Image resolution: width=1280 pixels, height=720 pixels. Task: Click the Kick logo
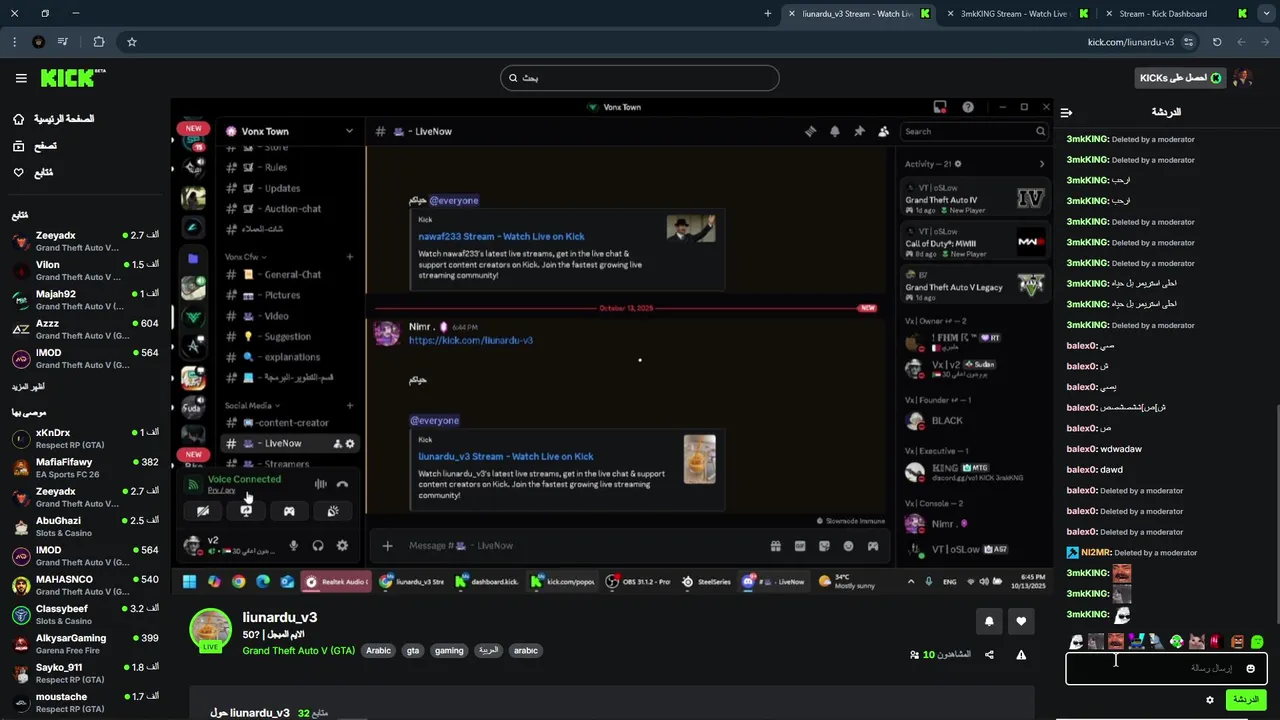coord(72,78)
